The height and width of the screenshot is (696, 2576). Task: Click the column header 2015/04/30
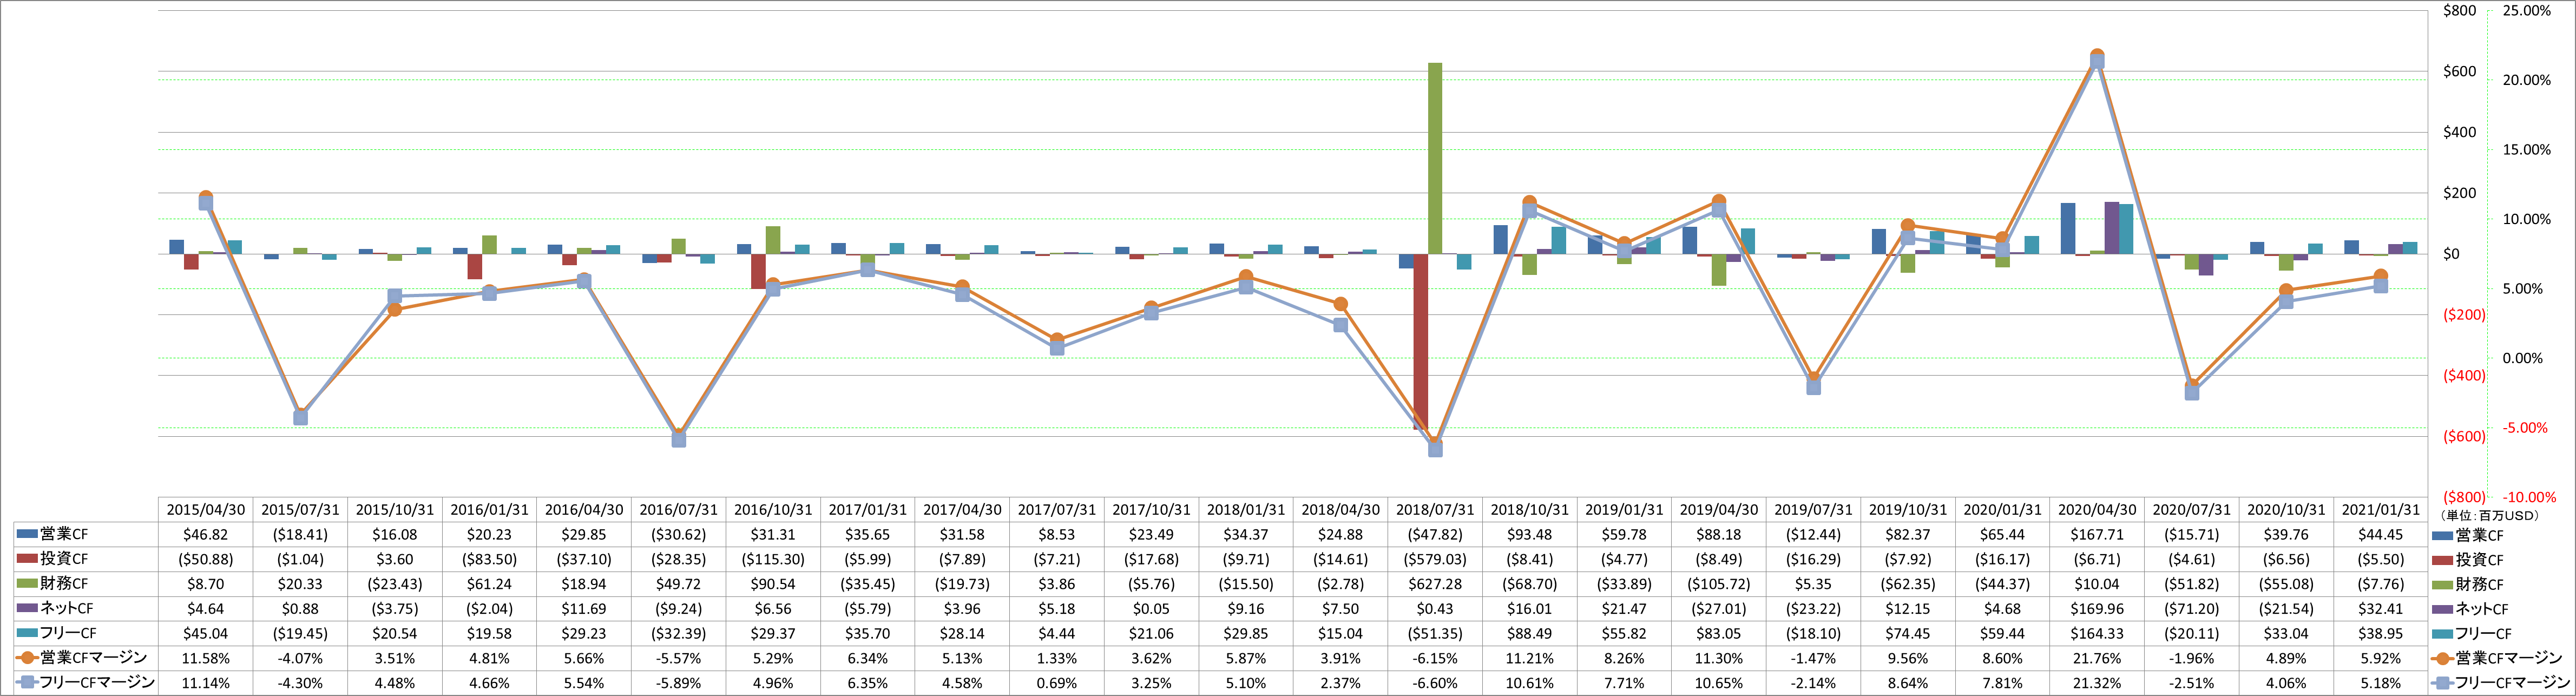point(206,510)
